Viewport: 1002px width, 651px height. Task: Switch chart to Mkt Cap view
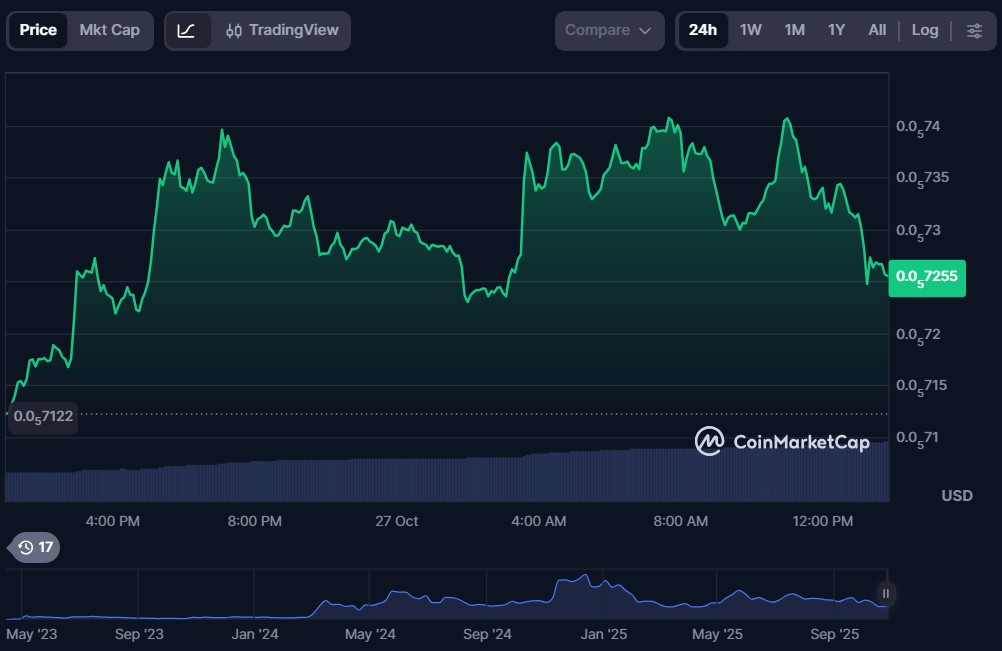coord(110,30)
